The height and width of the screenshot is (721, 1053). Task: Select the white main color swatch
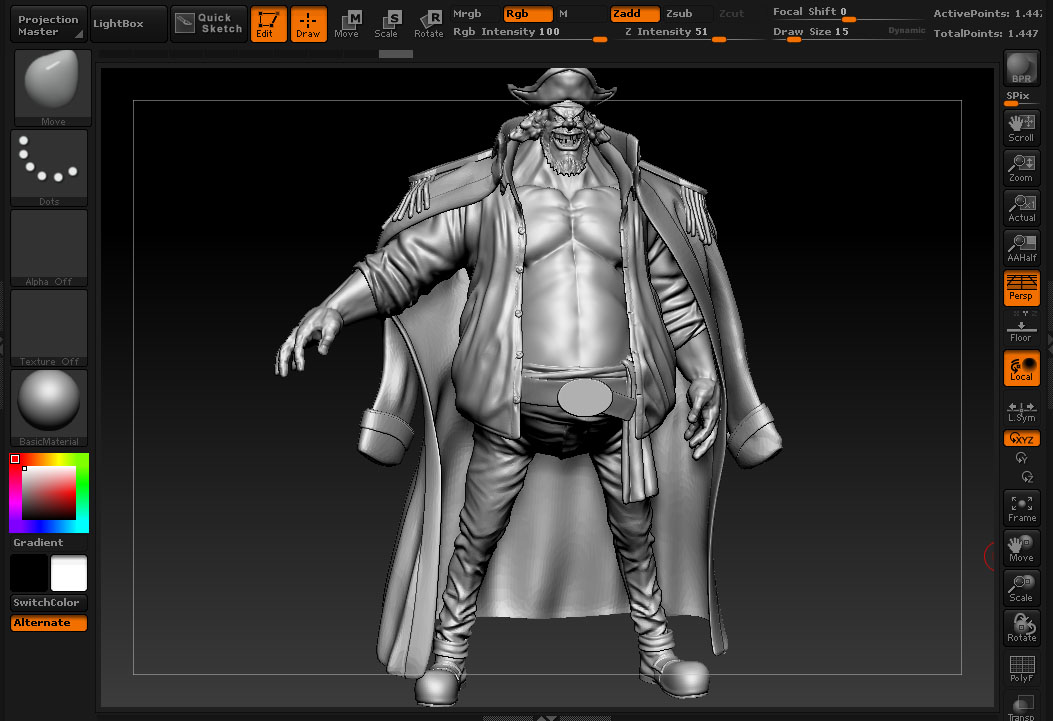tap(69, 573)
